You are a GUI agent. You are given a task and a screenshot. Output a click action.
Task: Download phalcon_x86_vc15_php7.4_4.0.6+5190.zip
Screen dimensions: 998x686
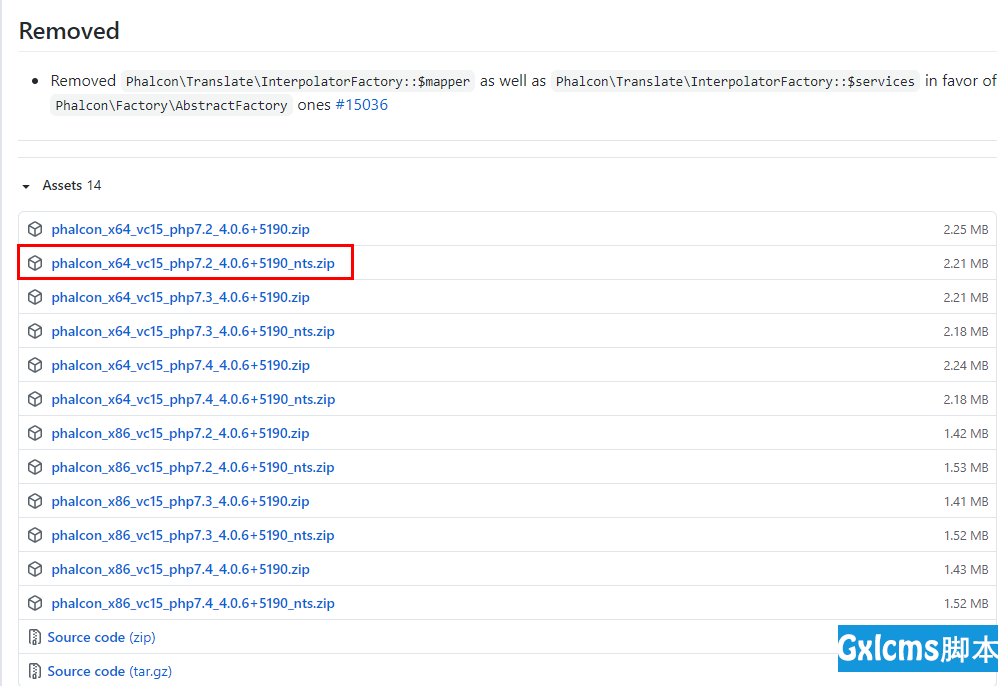point(181,570)
